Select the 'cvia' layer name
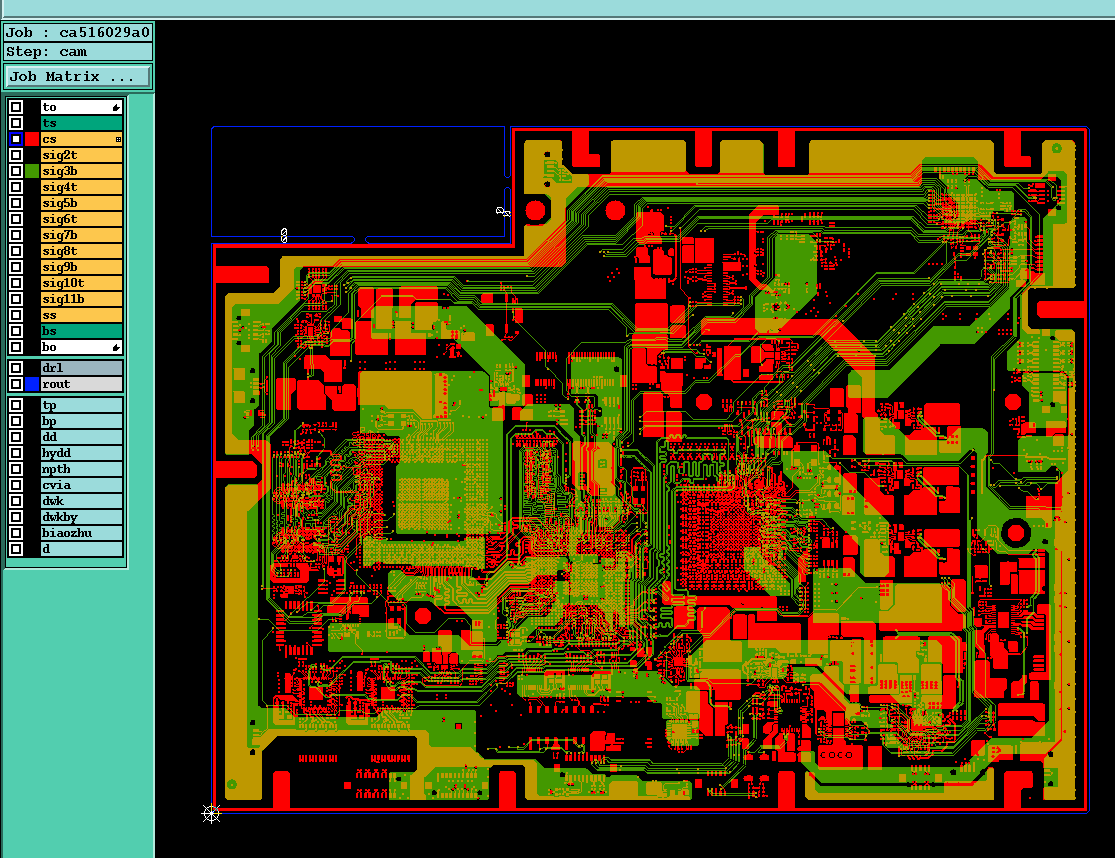The width and height of the screenshot is (1115, 858). tap(82, 486)
